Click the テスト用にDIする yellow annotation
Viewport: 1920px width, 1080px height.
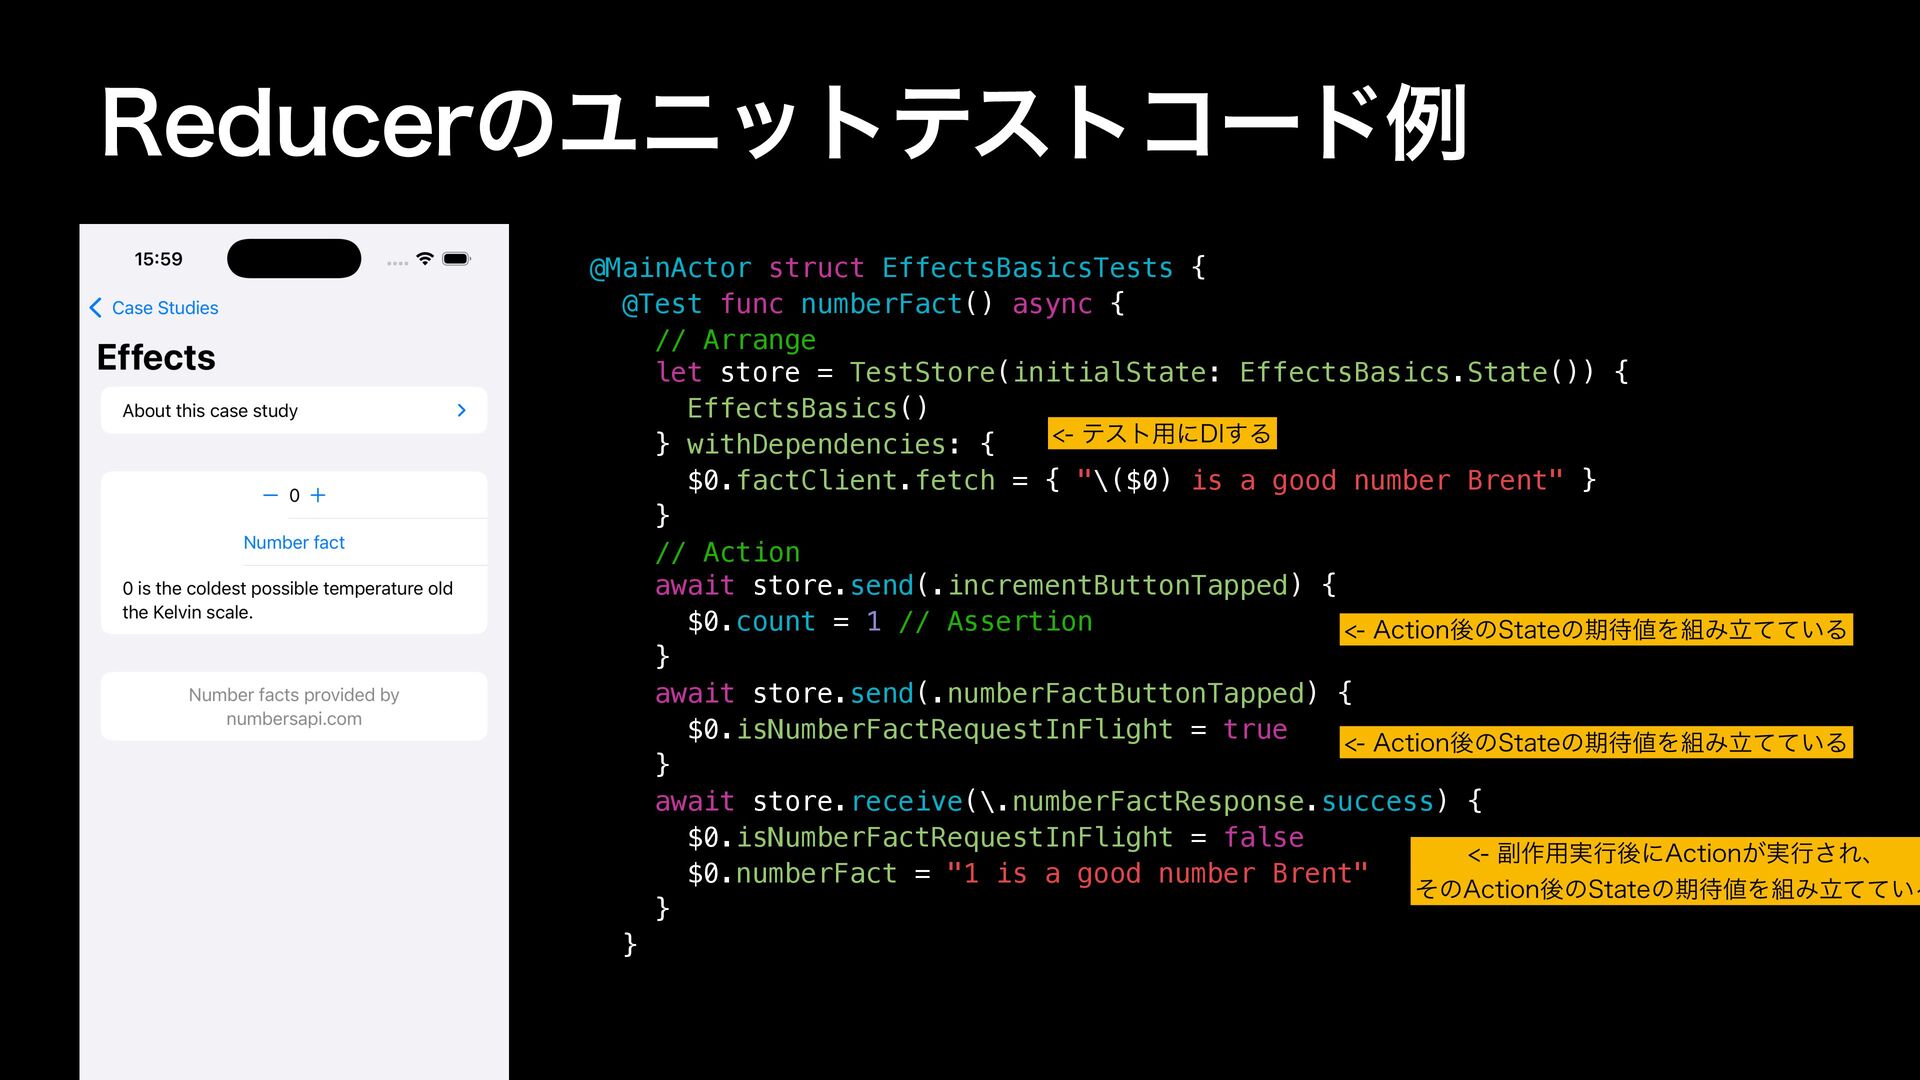(1162, 434)
